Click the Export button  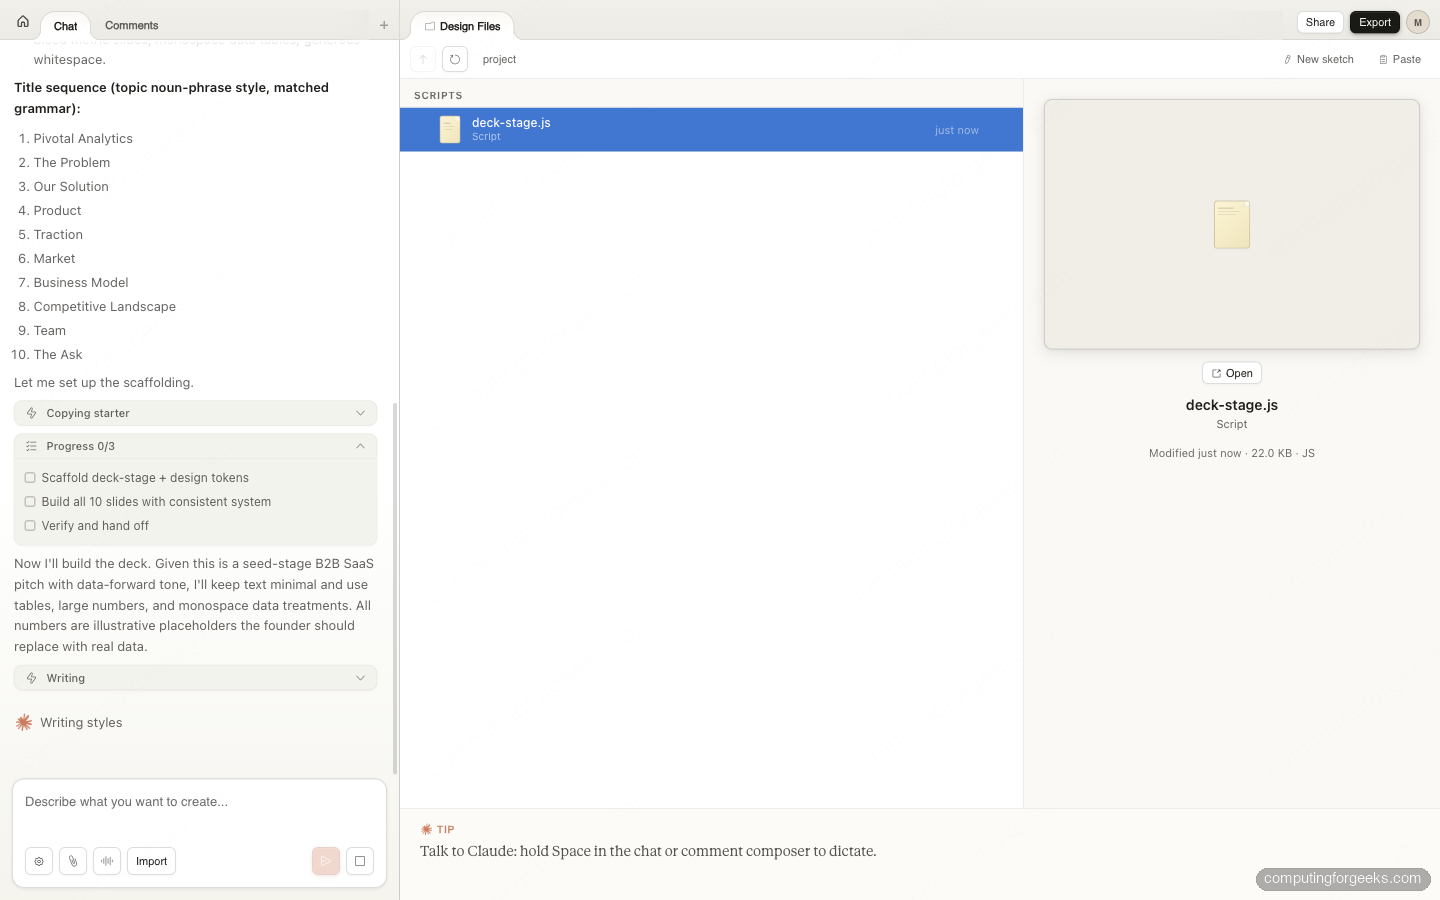point(1374,21)
